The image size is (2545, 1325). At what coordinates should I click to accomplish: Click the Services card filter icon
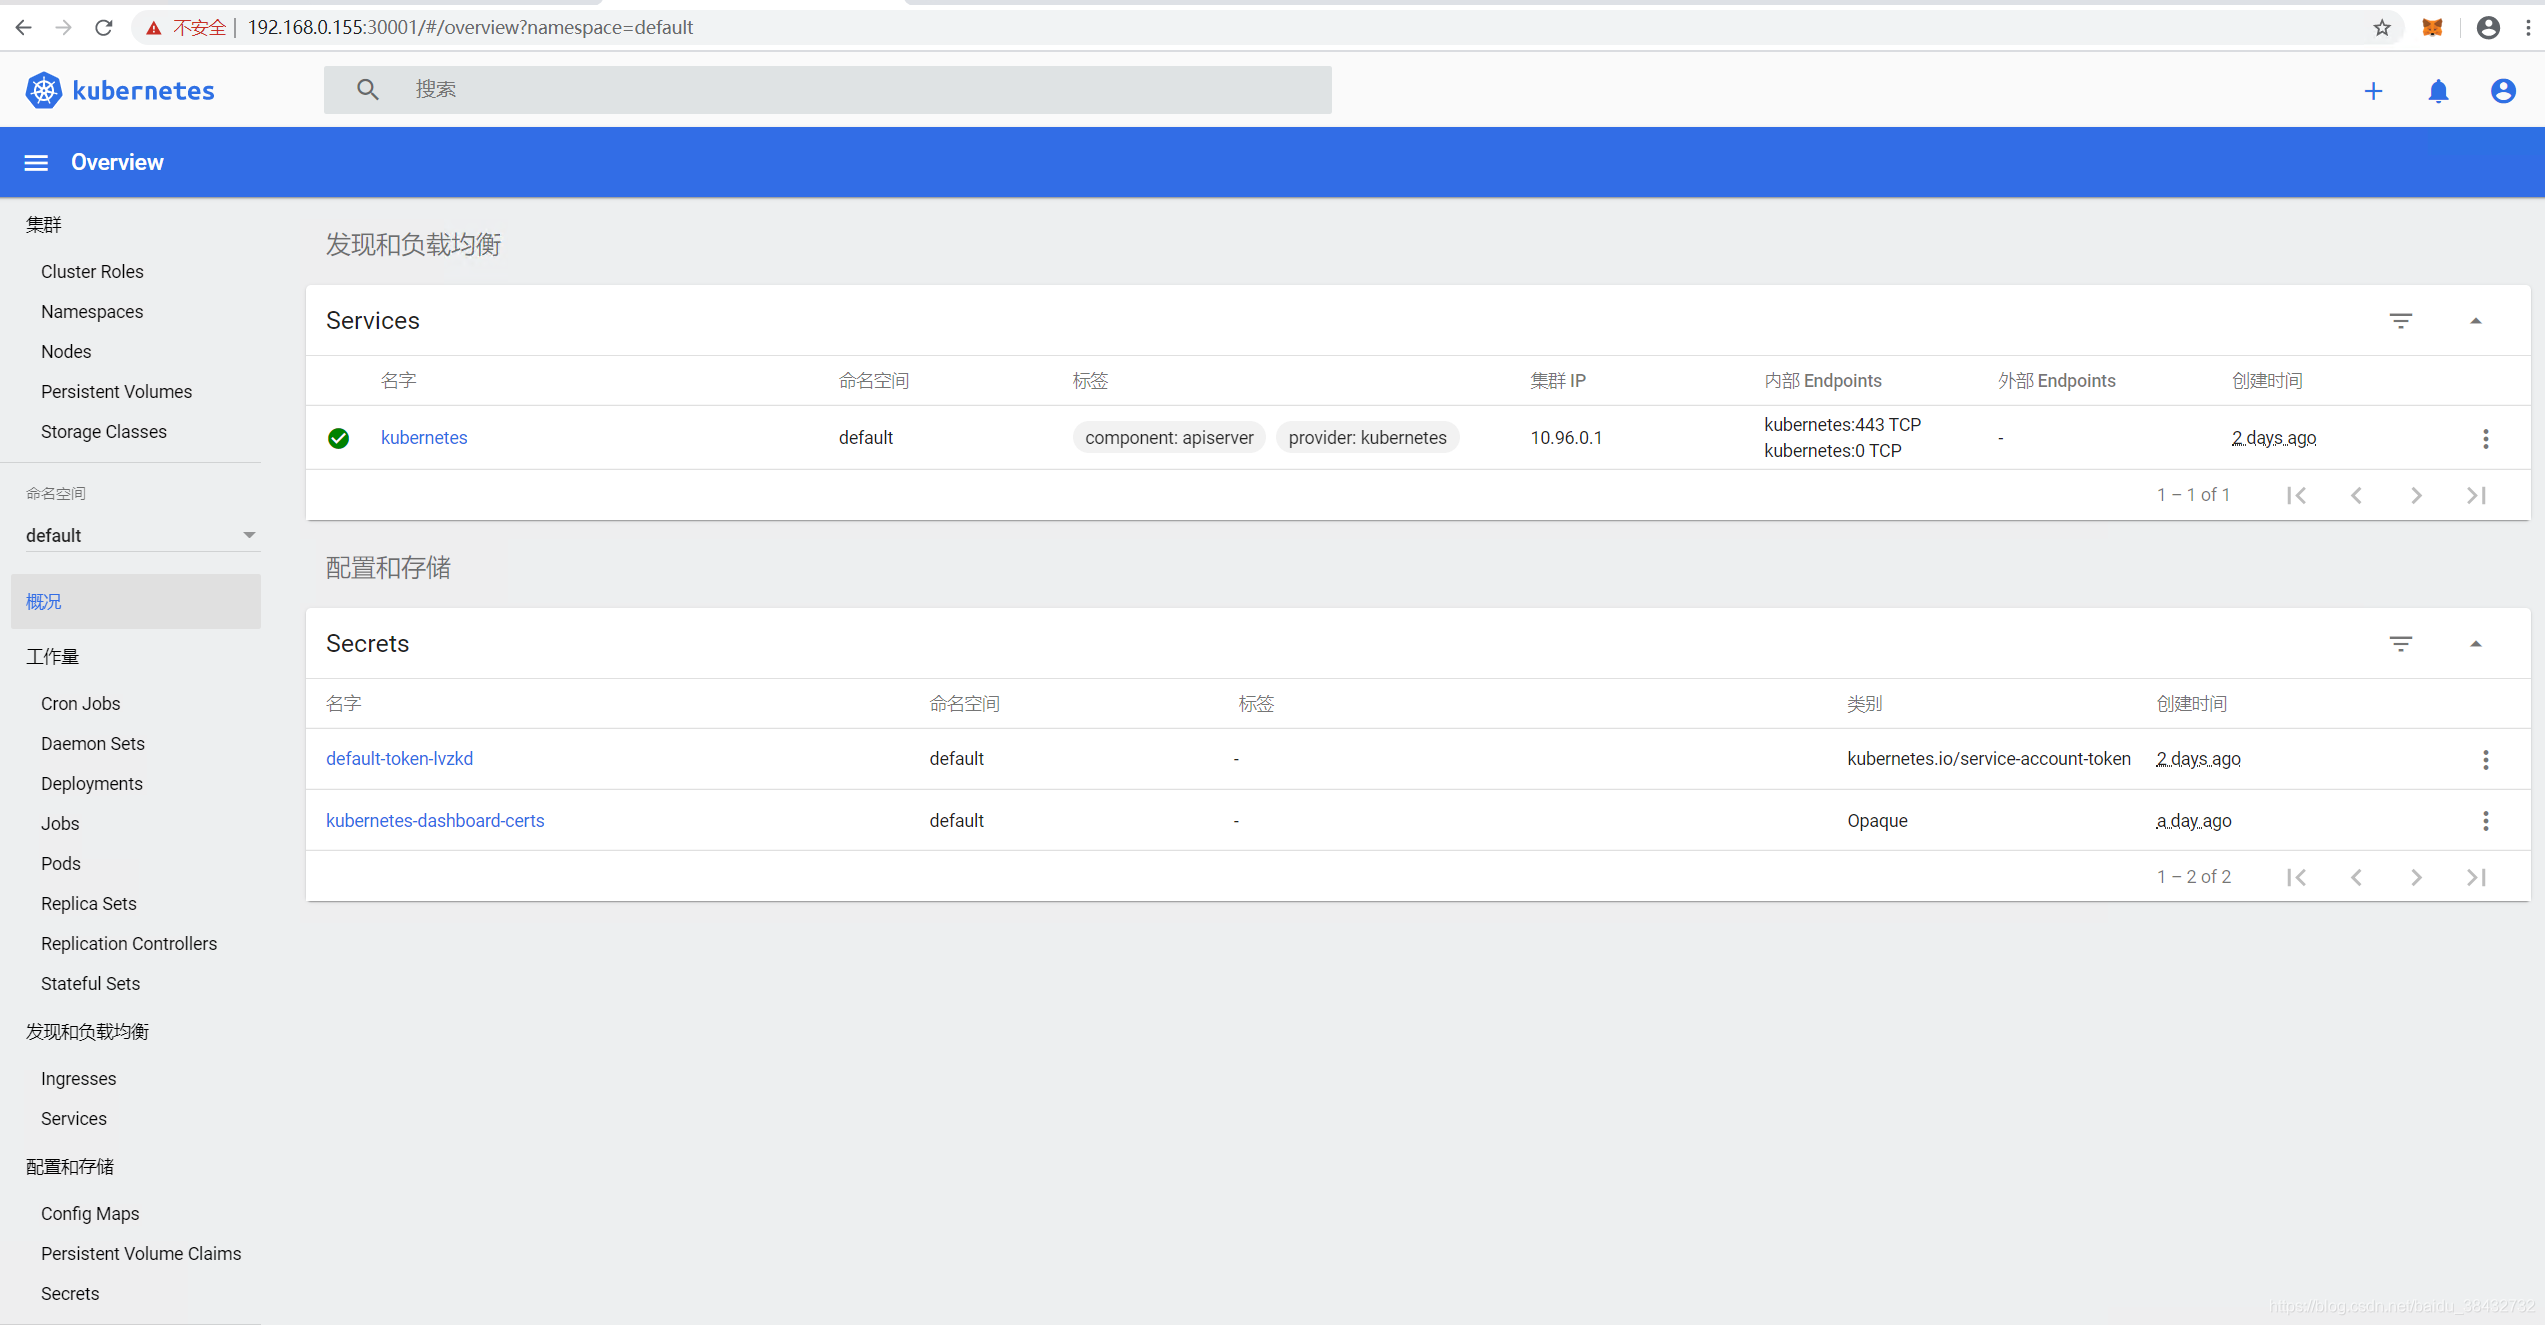click(2400, 321)
